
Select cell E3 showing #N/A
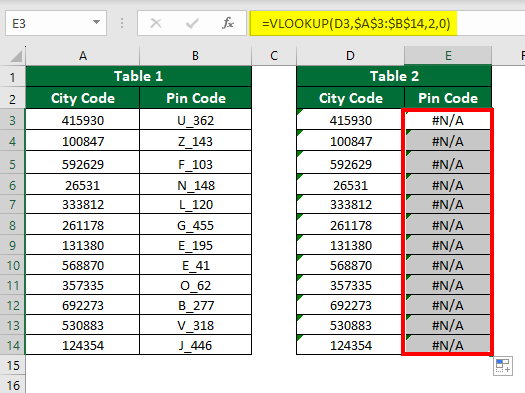(x=448, y=120)
